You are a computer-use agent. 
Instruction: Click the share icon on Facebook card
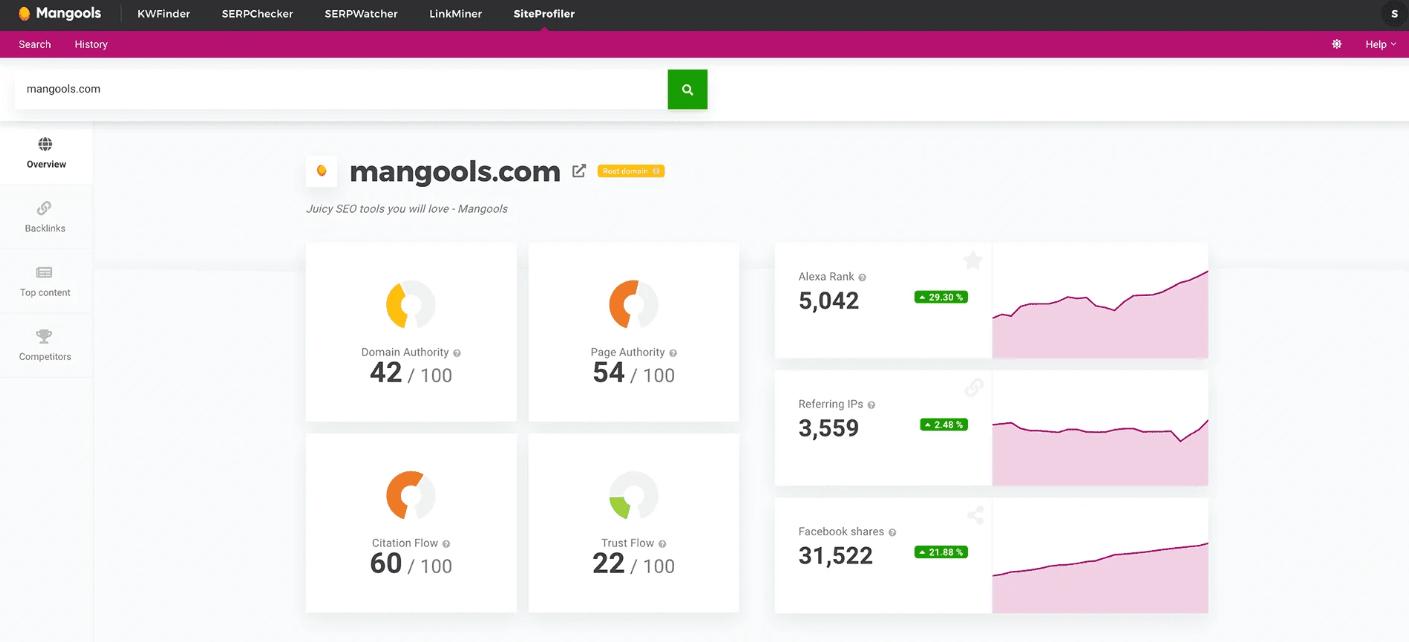pyautogui.click(x=975, y=515)
